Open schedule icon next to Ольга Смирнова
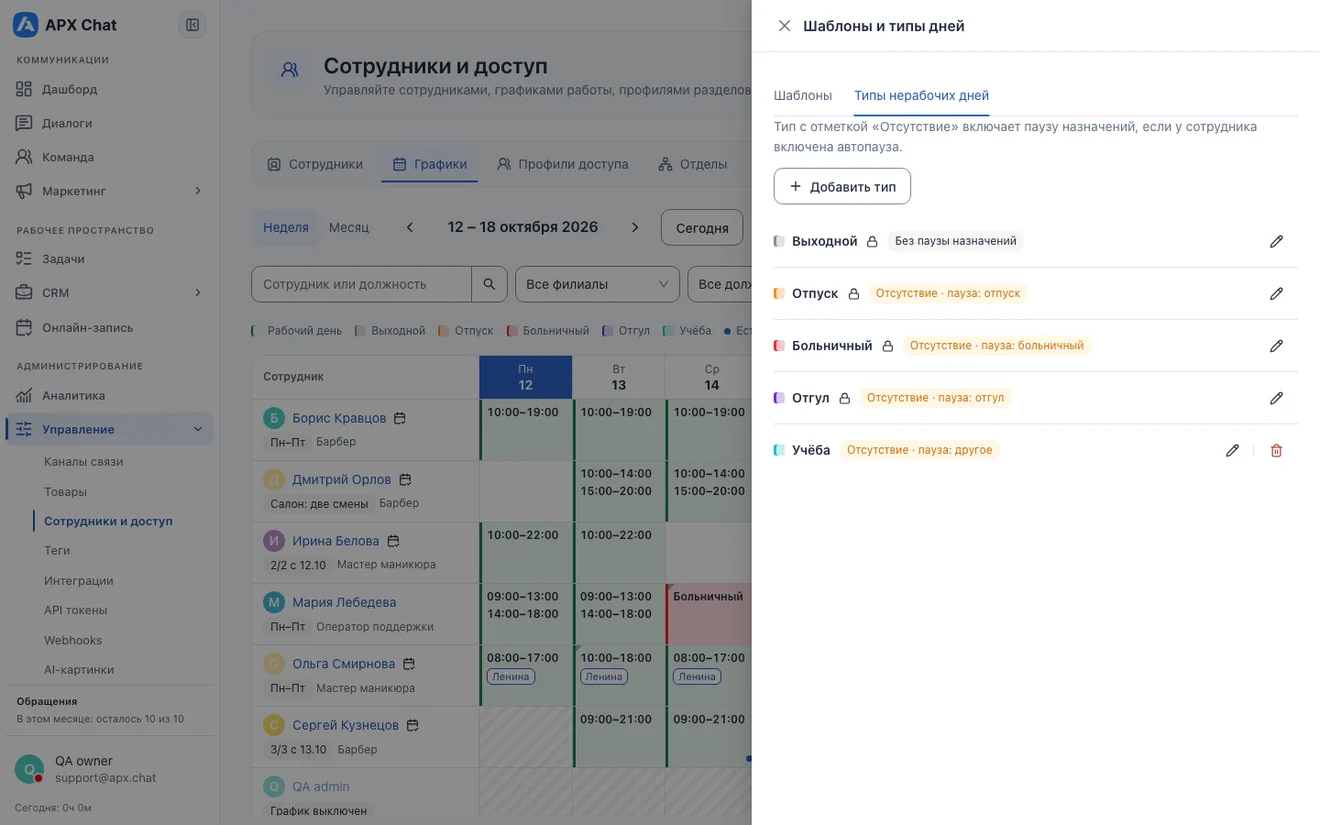The width and height of the screenshot is (1320, 825). [x=409, y=664]
